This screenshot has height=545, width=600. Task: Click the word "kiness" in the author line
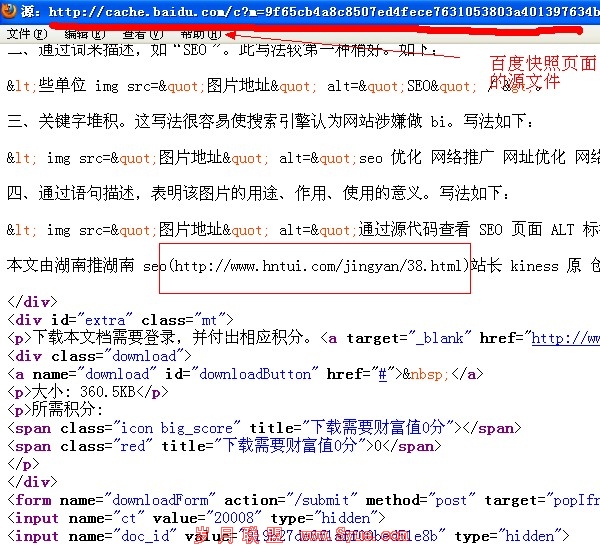(534, 265)
